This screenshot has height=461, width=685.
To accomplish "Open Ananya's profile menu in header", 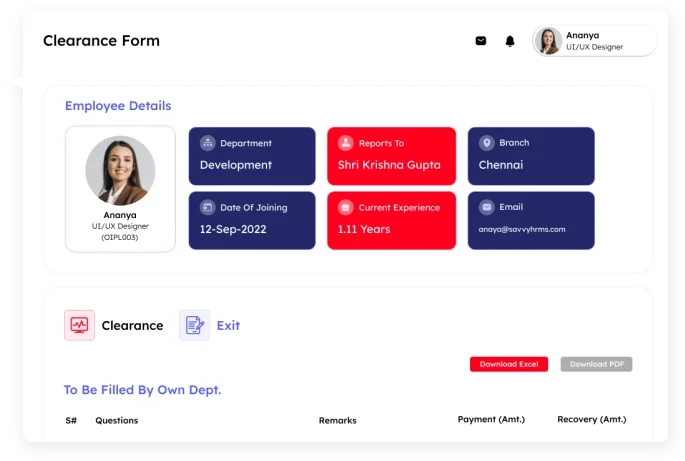I will tap(595, 41).
